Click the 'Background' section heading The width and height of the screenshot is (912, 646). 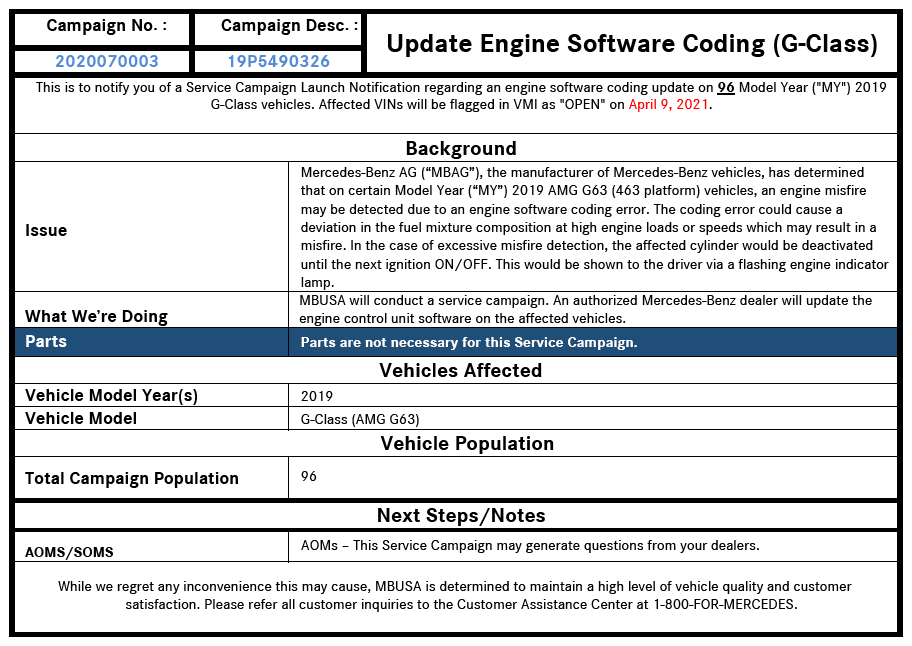[x=461, y=148]
